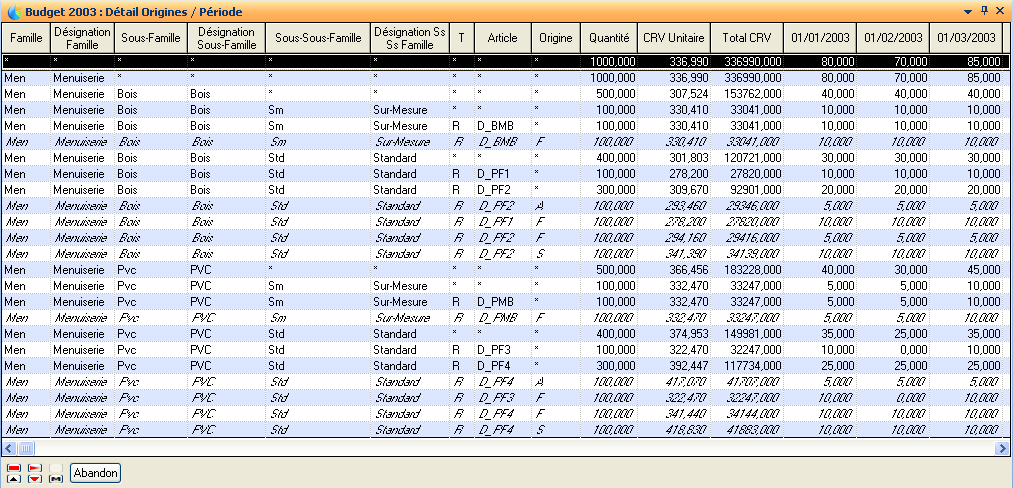
Task: Click the Total CRV column header
Action: click(746, 38)
